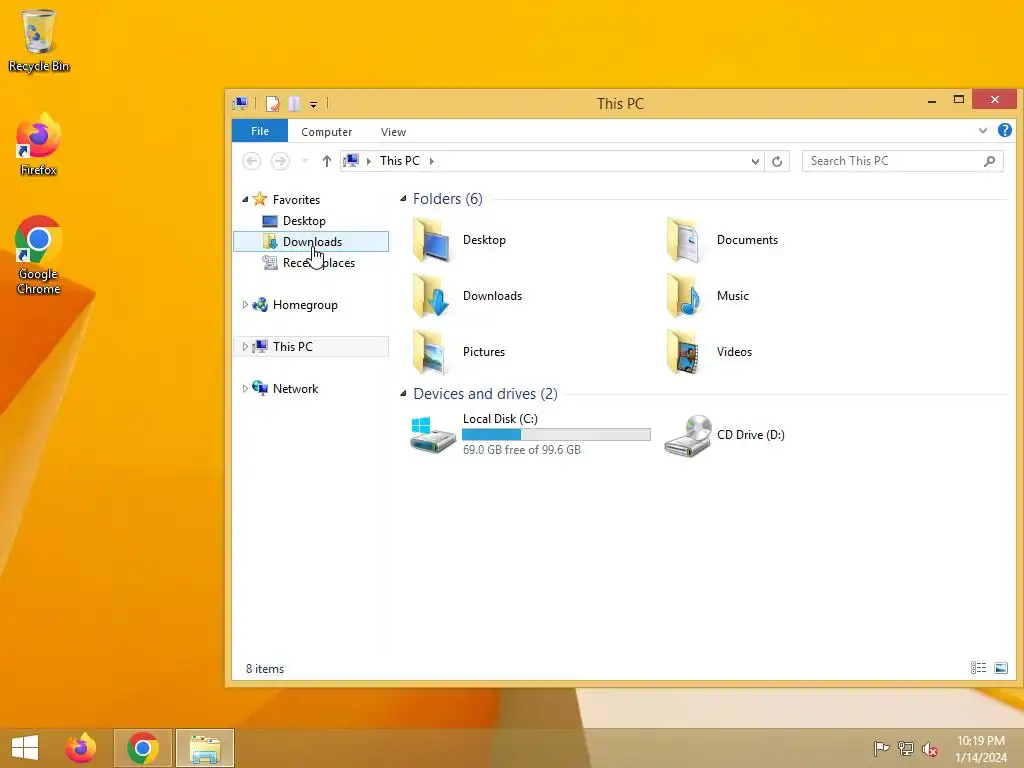This screenshot has height=768, width=1024.
Task: Select the Documents folder icon
Action: click(x=684, y=240)
